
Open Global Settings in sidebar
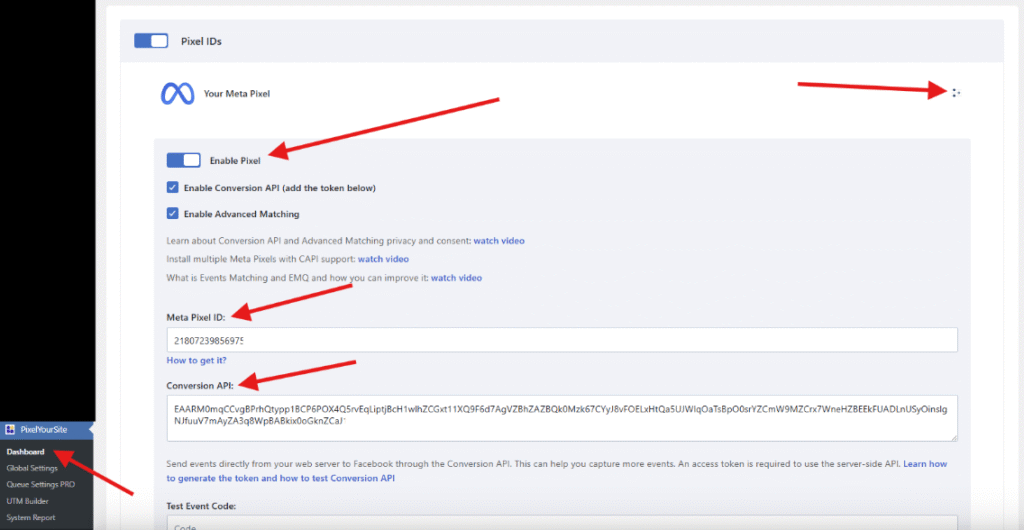(32, 468)
